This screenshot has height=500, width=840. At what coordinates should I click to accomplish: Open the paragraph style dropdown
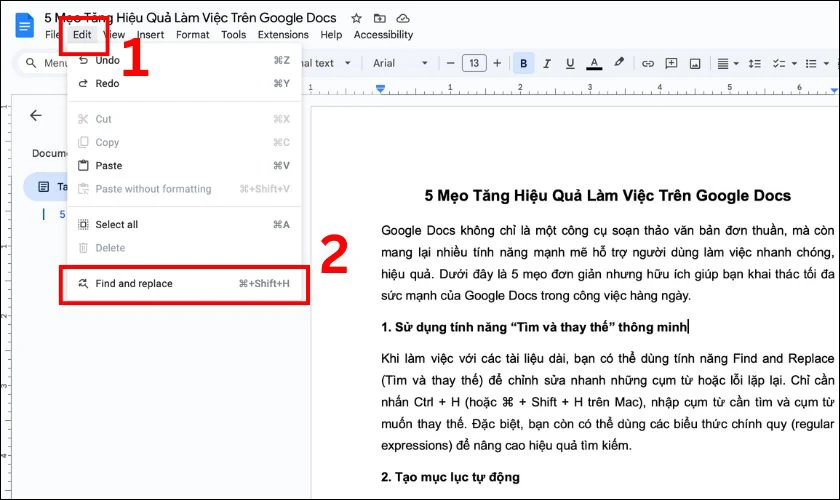(x=326, y=63)
